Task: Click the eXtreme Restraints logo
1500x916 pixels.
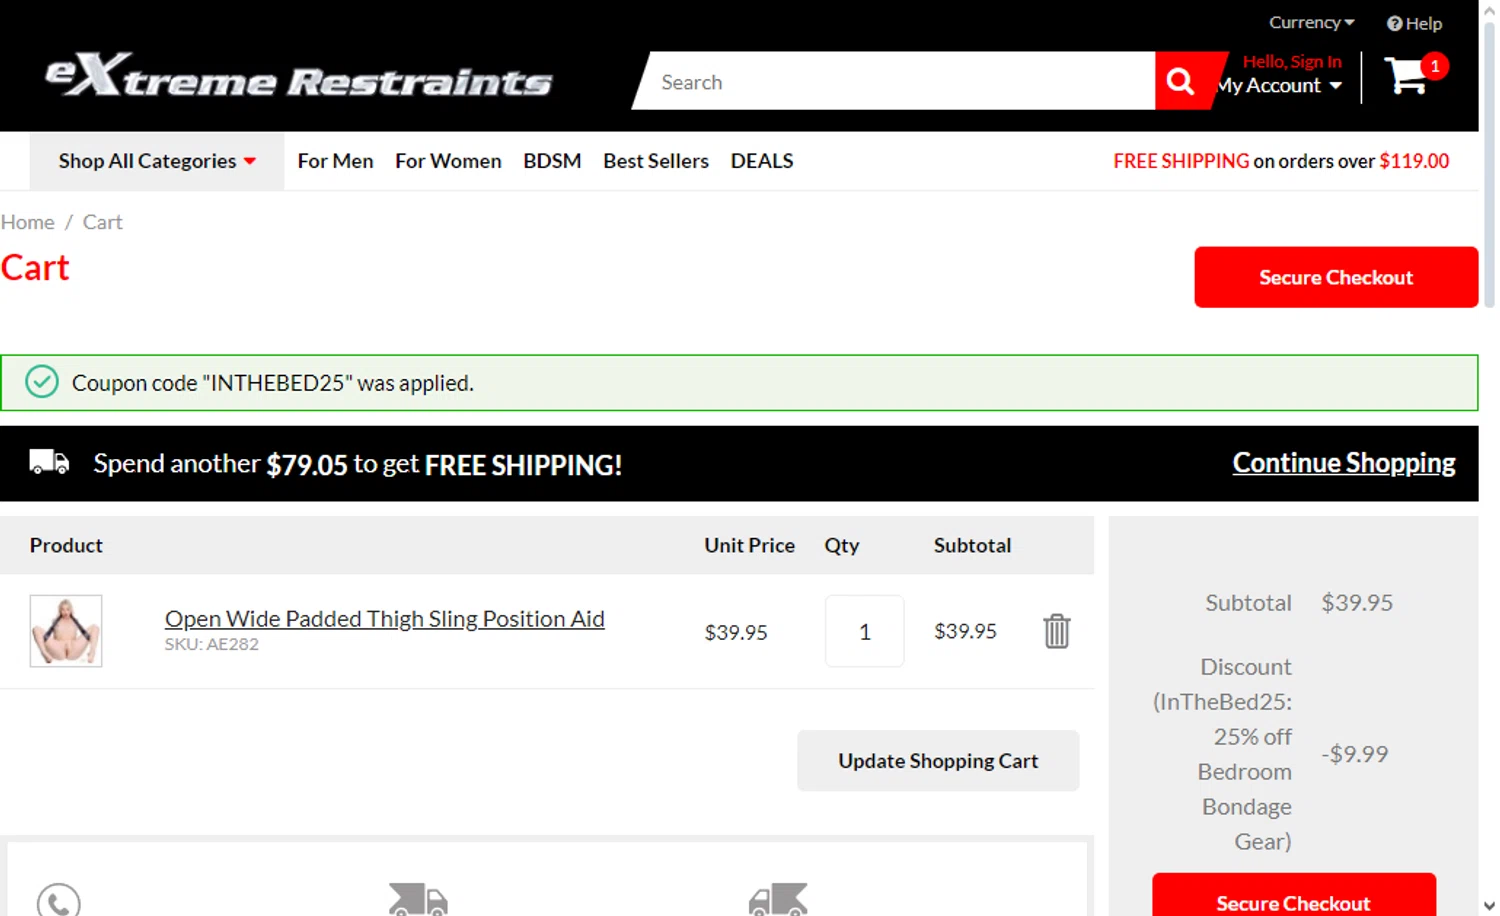Action: pyautogui.click(x=298, y=76)
